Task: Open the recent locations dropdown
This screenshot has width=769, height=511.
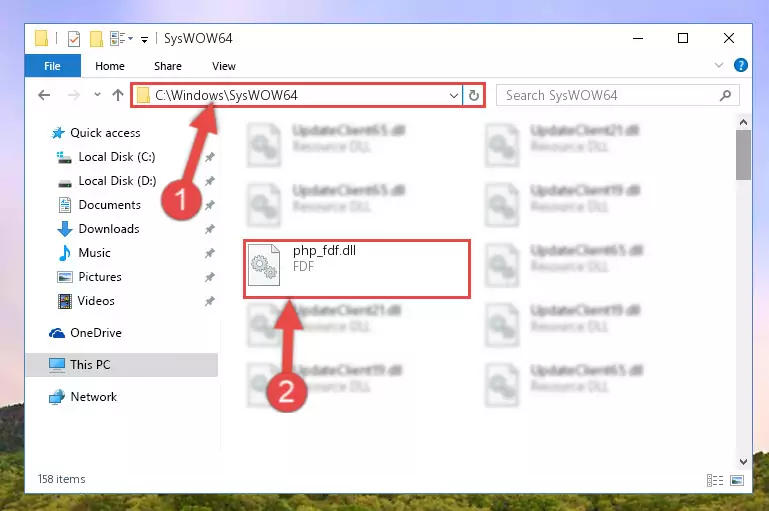Action: point(97,95)
